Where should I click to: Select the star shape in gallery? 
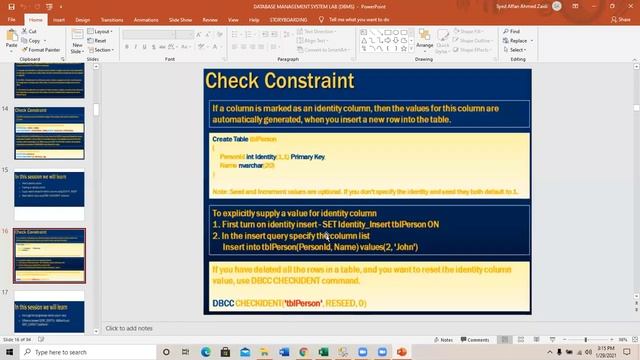coord(404,49)
